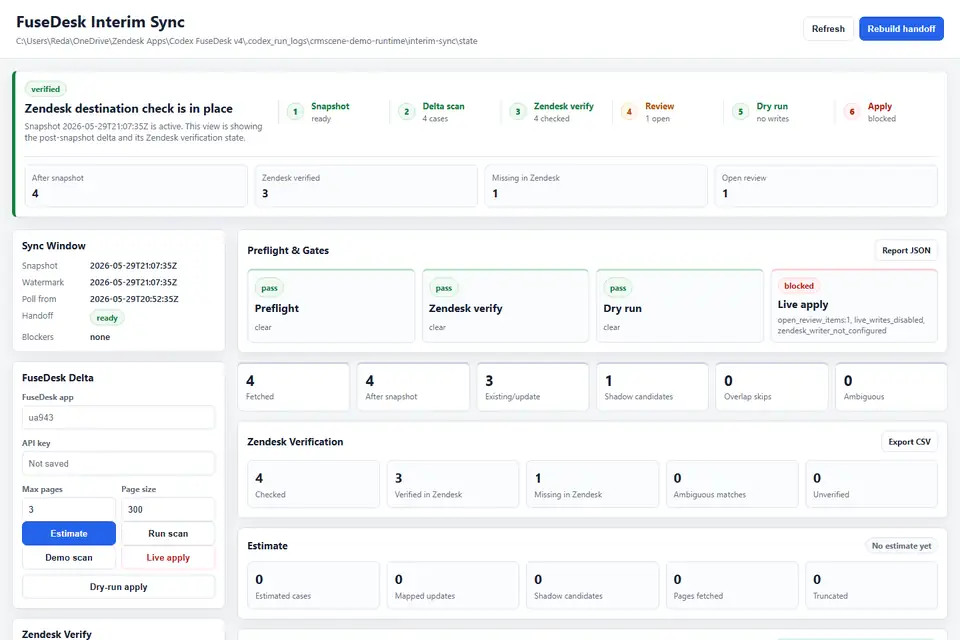The height and width of the screenshot is (640, 960).
Task: Select the Unverified card
Action: click(872, 484)
